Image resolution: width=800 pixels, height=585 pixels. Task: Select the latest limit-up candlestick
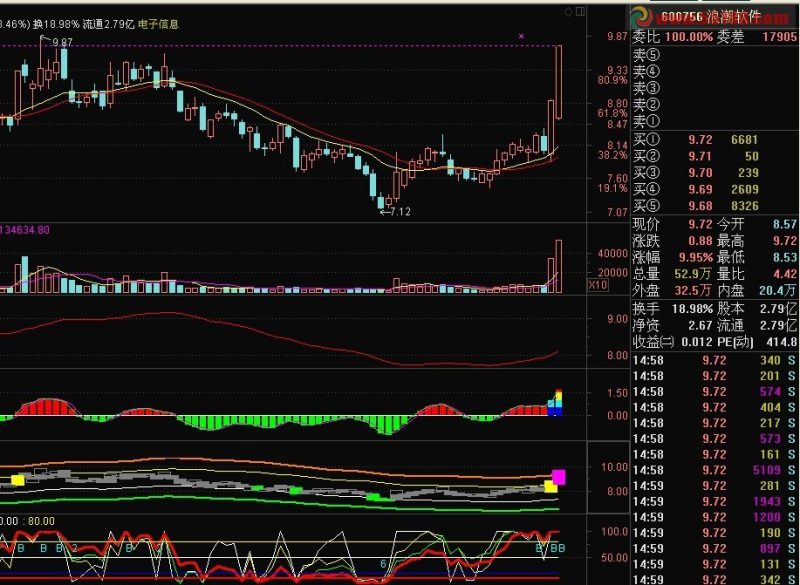(x=559, y=82)
